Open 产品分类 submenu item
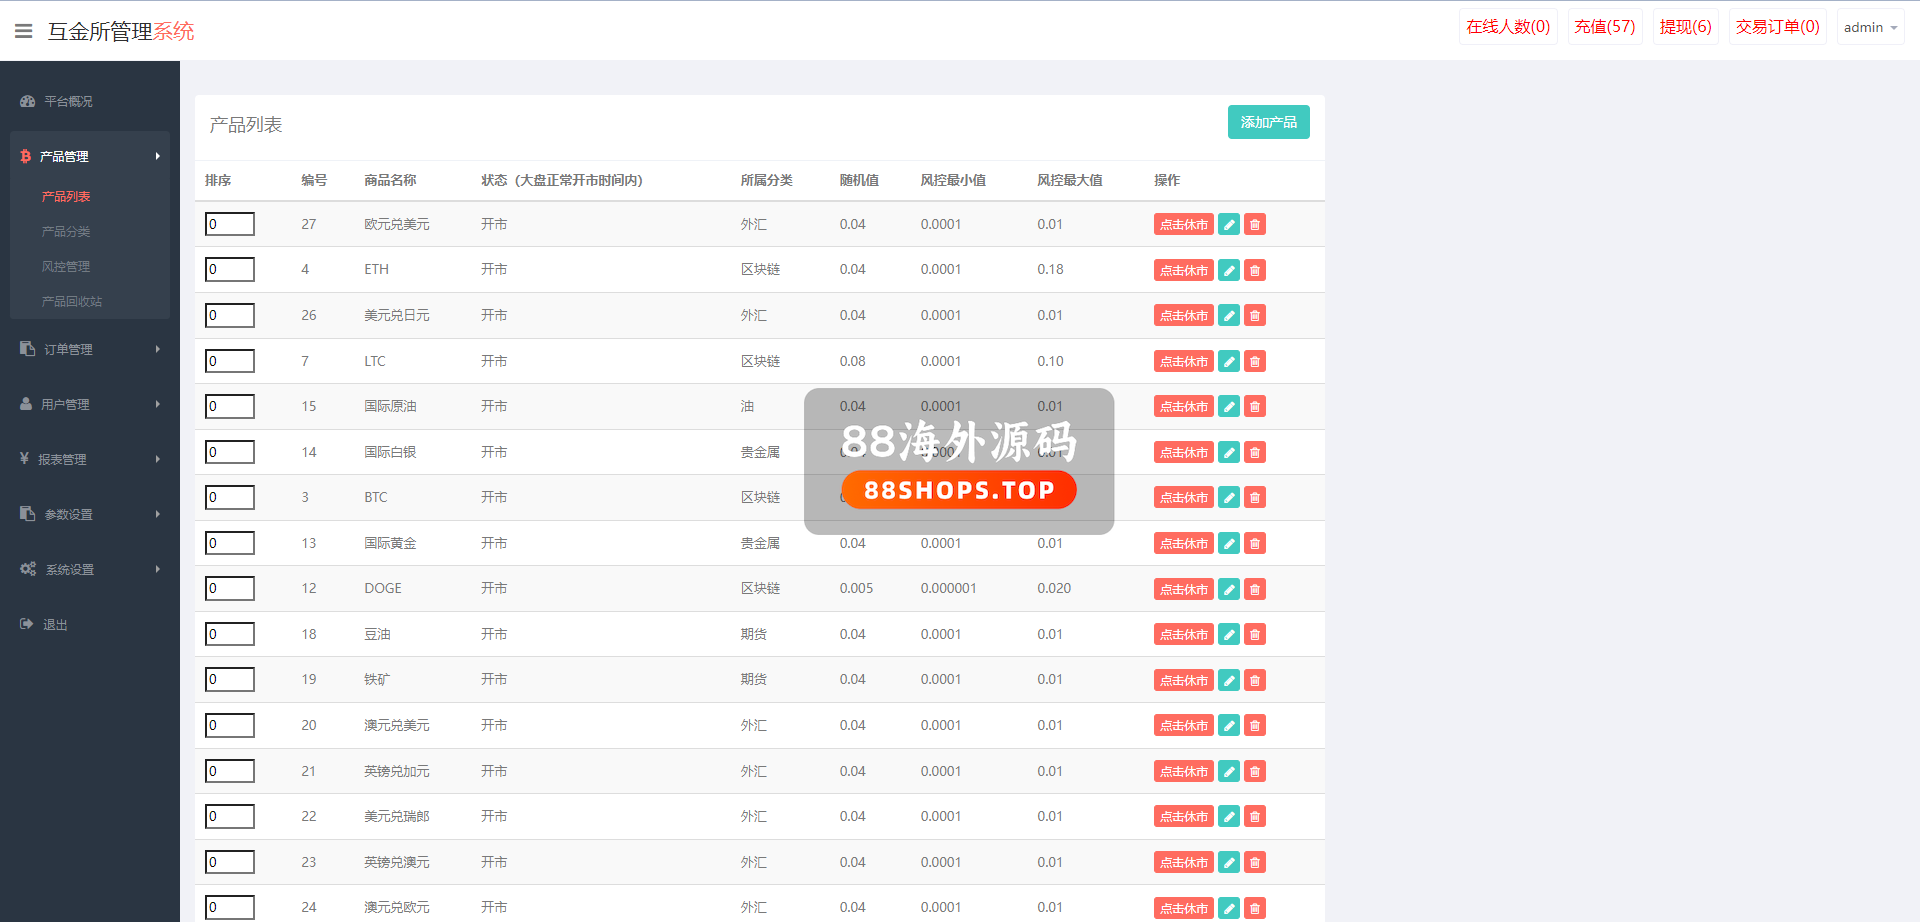 point(66,232)
